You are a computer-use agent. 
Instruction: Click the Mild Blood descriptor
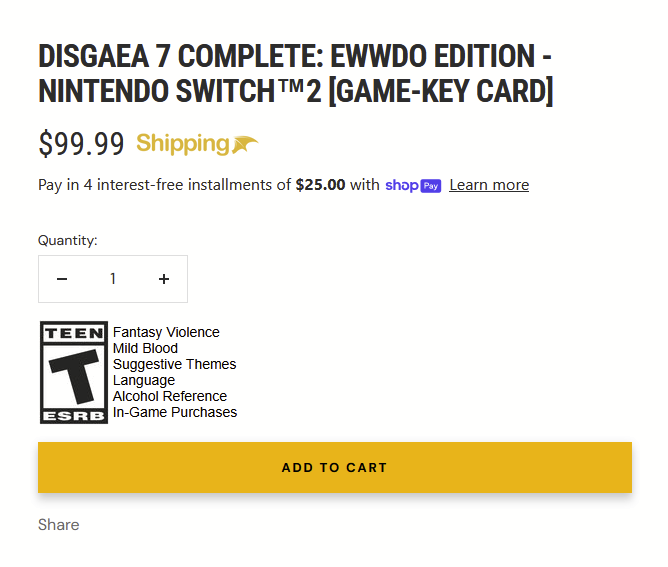tap(145, 348)
